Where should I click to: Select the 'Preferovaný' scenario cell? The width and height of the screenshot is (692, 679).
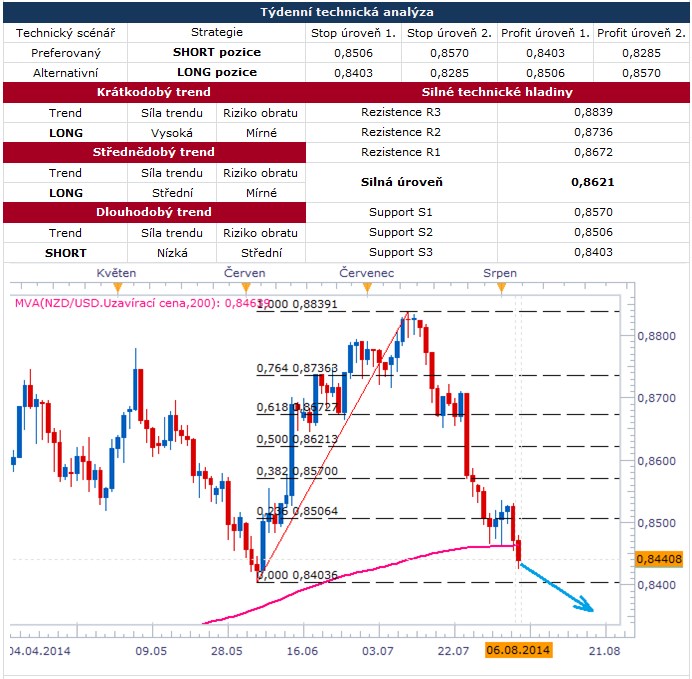point(66,53)
